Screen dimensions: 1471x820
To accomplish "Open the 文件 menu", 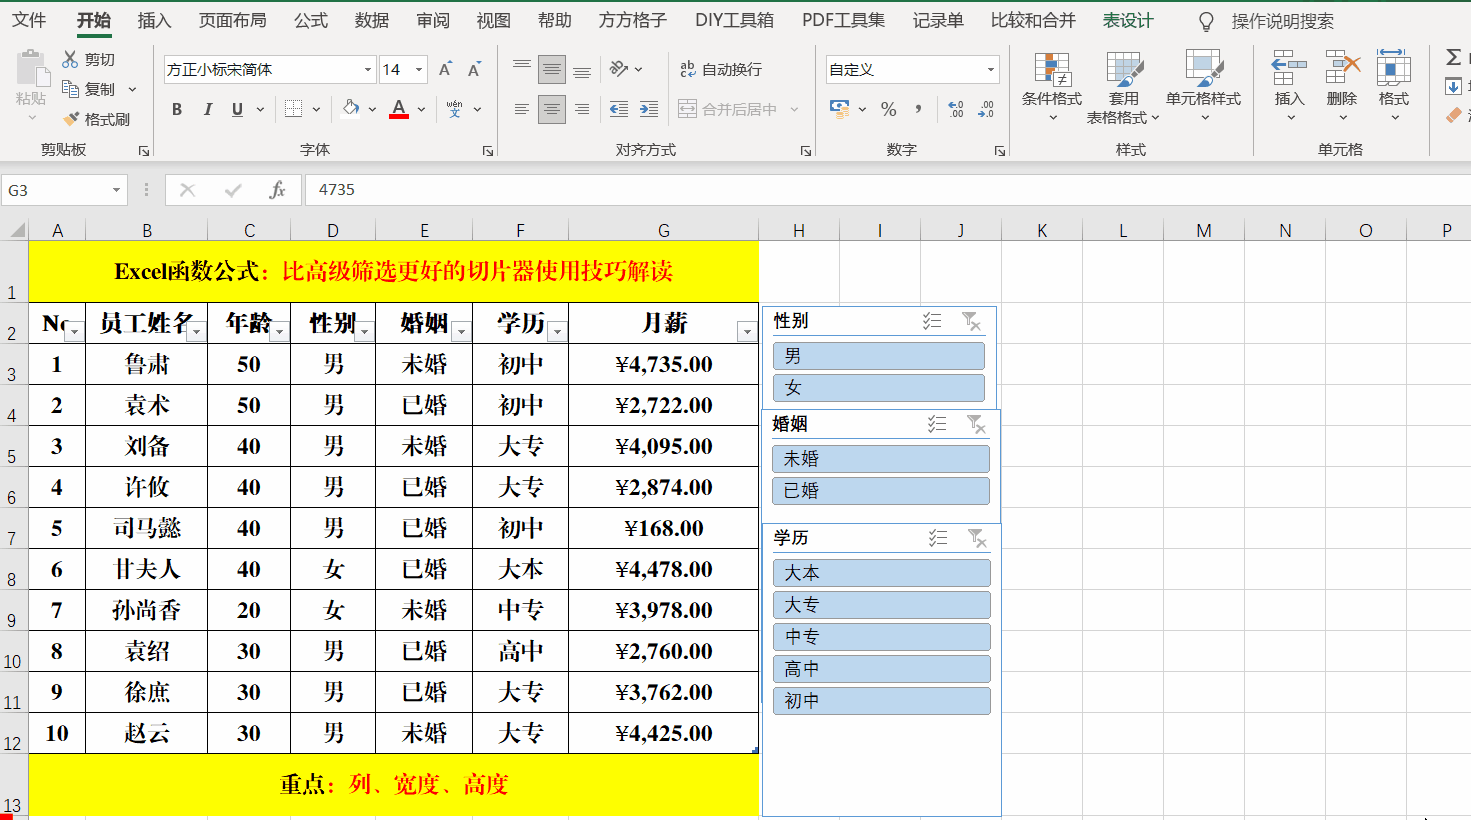I will (x=29, y=21).
